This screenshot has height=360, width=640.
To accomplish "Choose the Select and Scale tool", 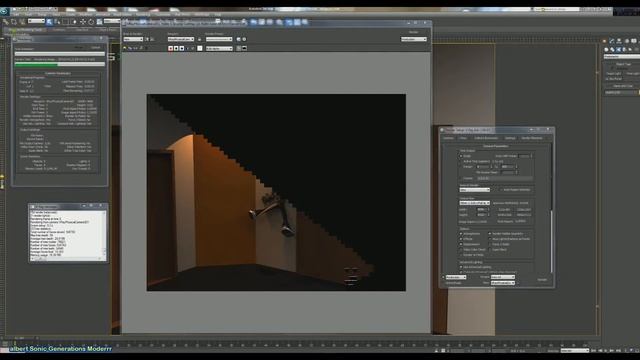I will click(99, 22).
